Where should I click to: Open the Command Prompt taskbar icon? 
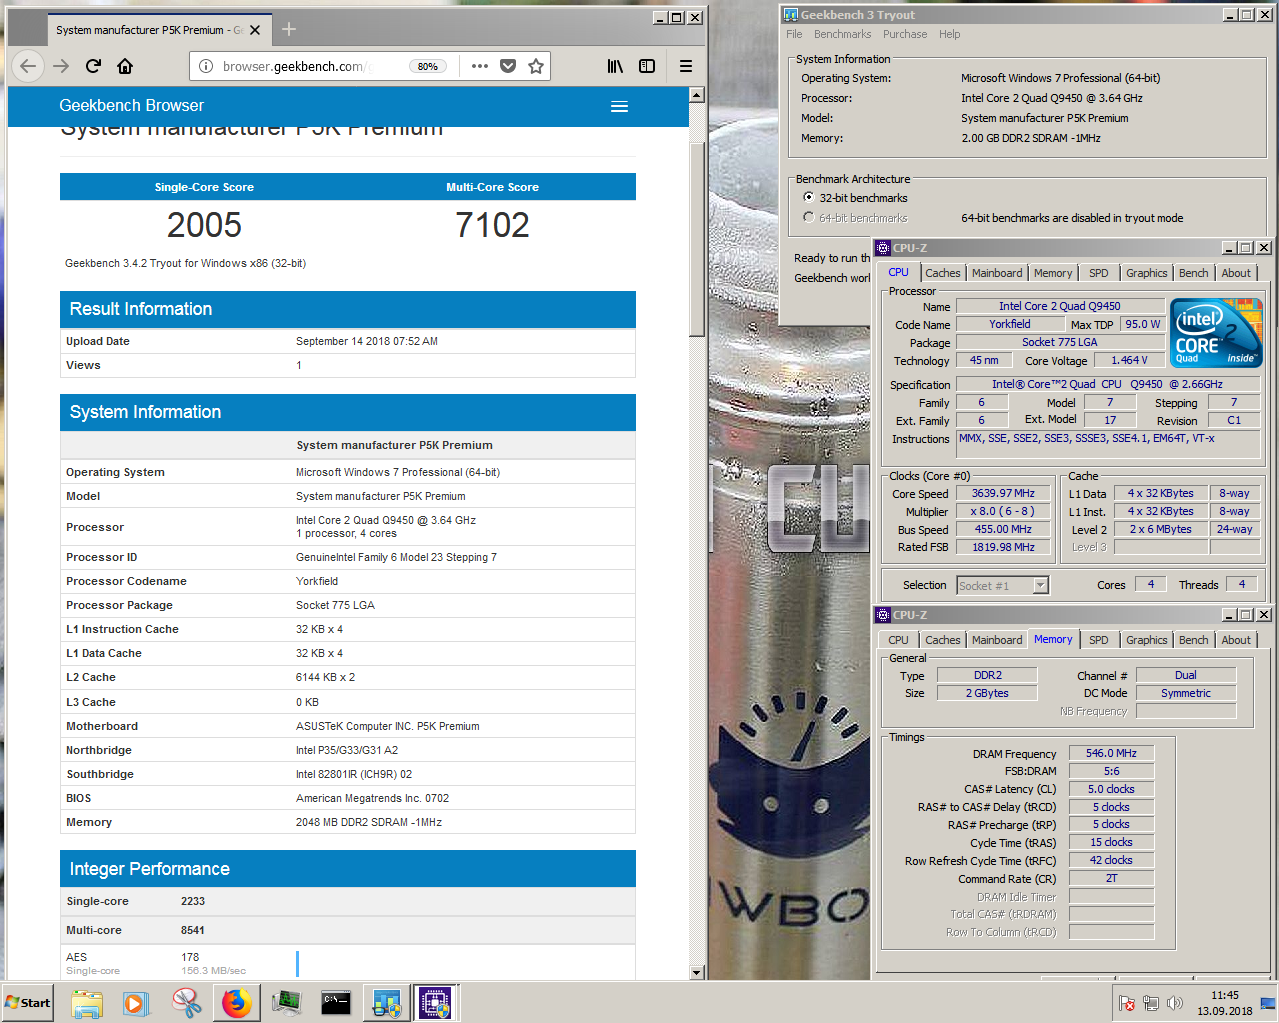click(336, 1002)
